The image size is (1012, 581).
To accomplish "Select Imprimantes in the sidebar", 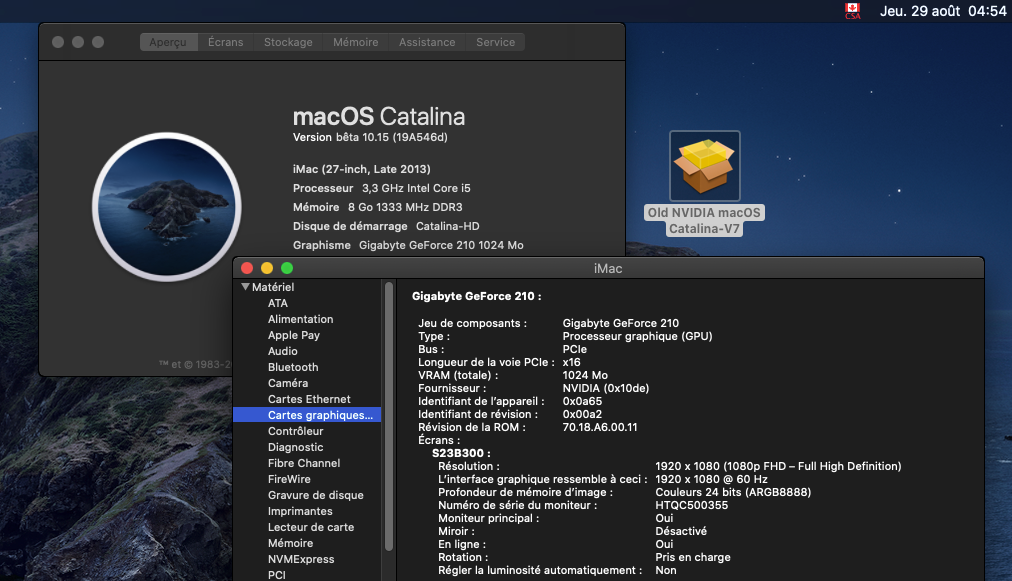I will (x=300, y=511).
